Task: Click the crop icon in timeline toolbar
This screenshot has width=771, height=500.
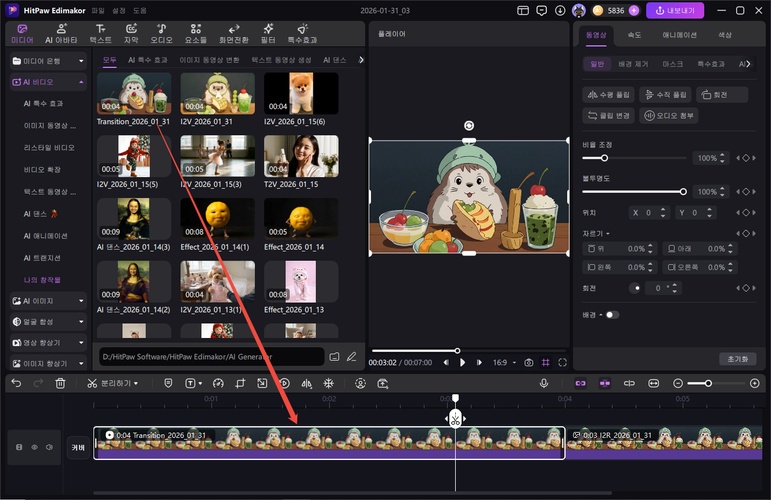Action: [240, 383]
